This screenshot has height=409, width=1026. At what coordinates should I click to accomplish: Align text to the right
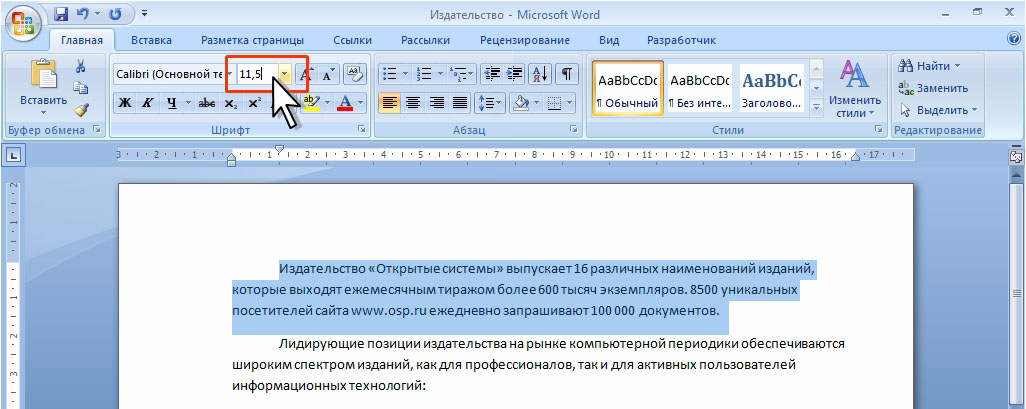click(436, 103)
